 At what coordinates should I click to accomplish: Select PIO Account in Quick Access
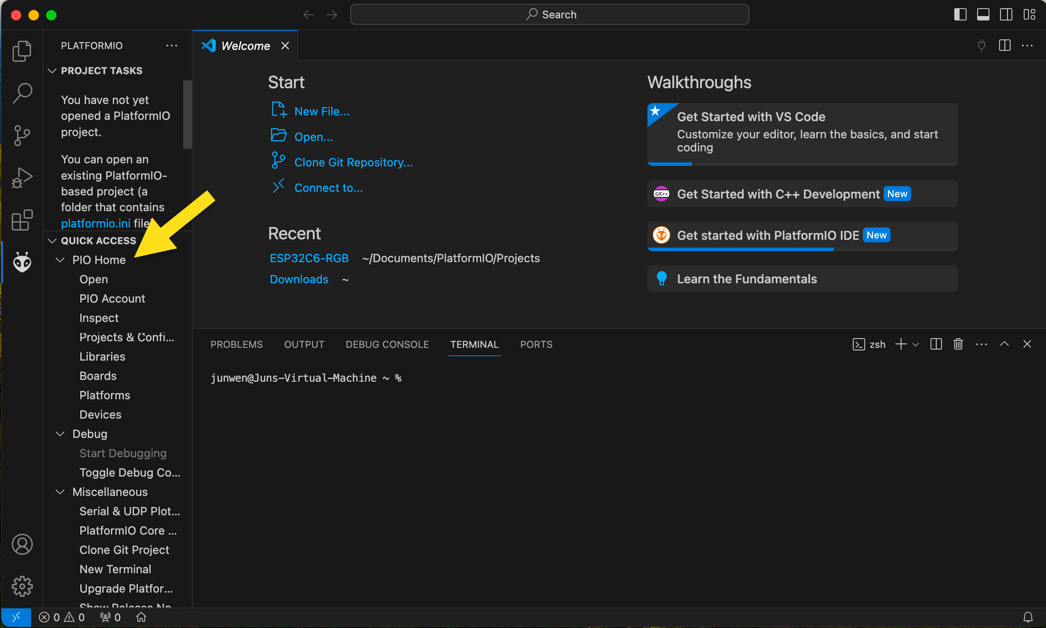point(112,298)
